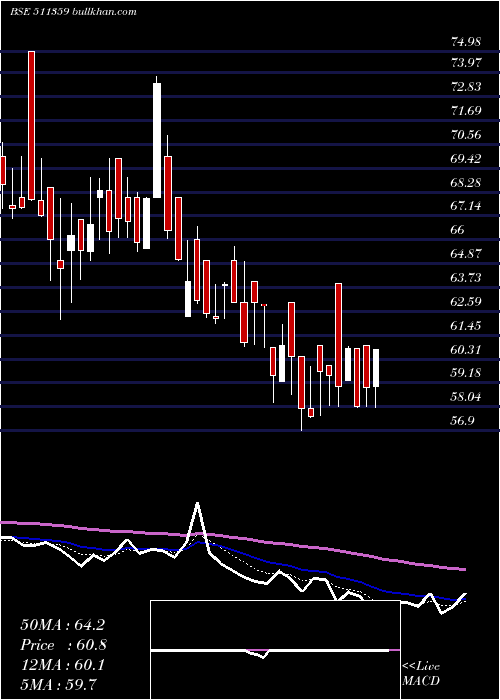This screenshot has width=500, height=700.
Task: Click the 72.83 price axis label
Action: [x=466, y=87]
